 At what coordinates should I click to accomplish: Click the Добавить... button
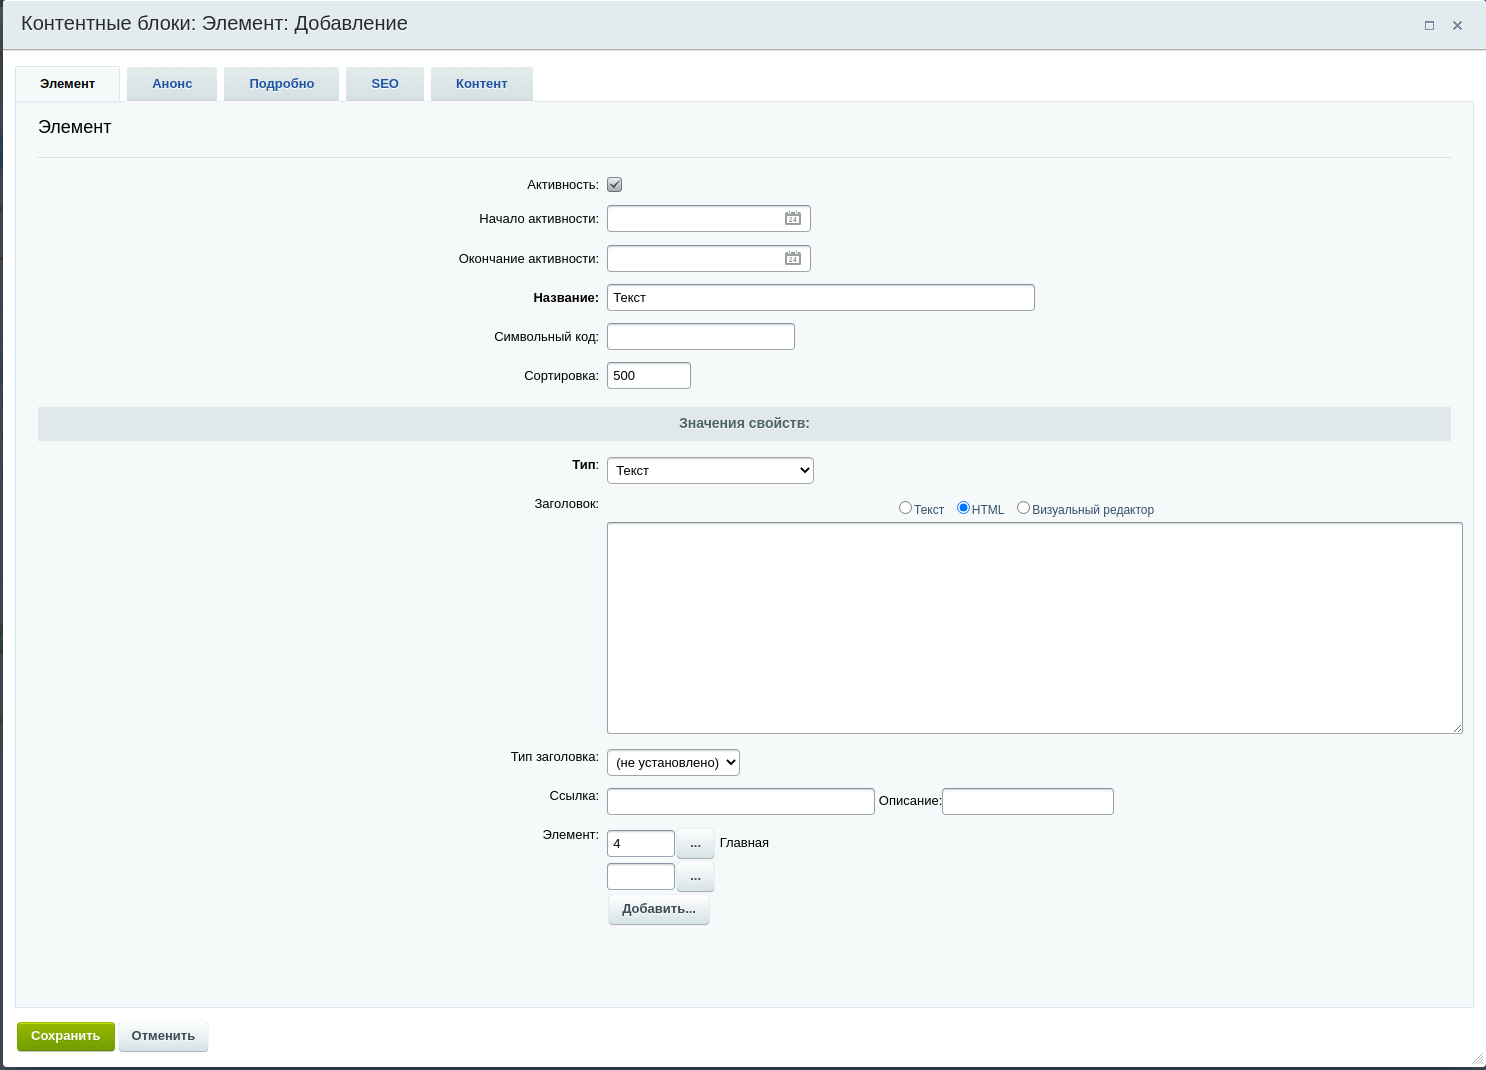pos(658,909)
